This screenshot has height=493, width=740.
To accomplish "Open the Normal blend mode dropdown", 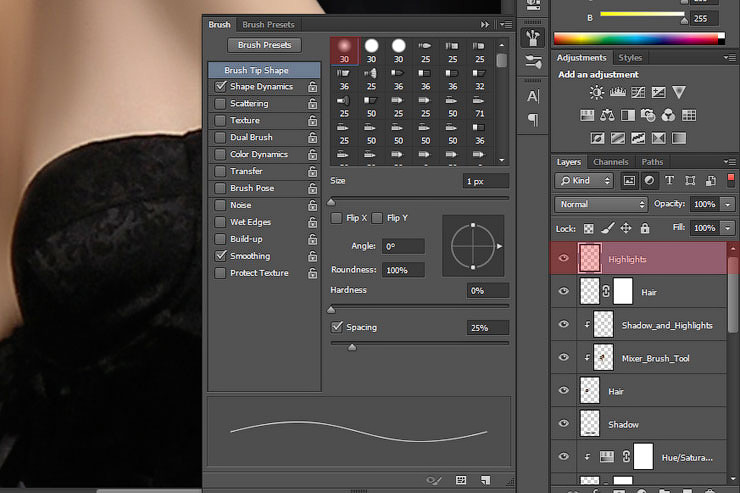I will coord(601,204).
